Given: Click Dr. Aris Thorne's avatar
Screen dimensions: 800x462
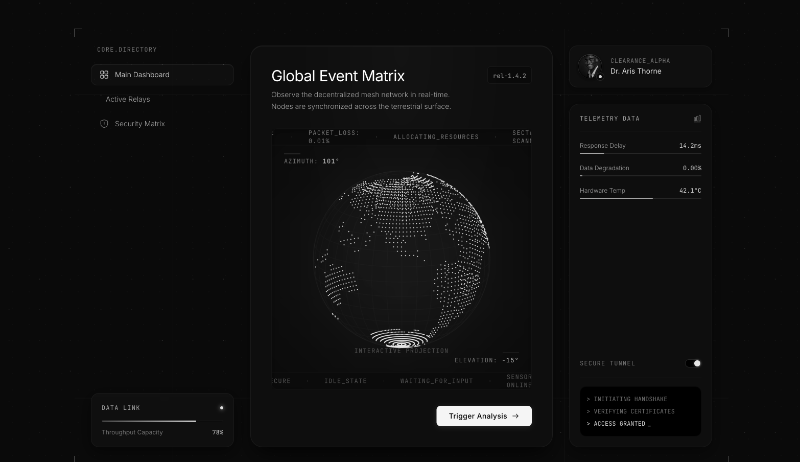Looking at the screenshot, I should (x=590, y=66).
